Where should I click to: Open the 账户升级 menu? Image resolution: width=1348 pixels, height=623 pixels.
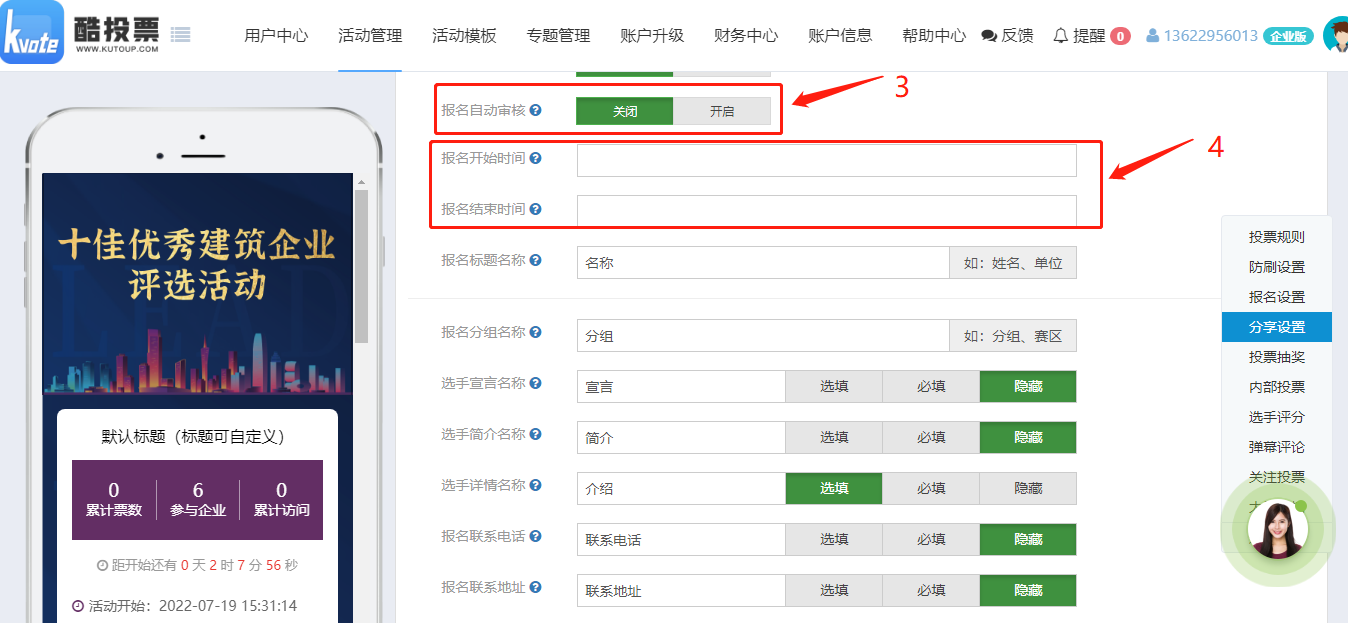coord(652,36)
